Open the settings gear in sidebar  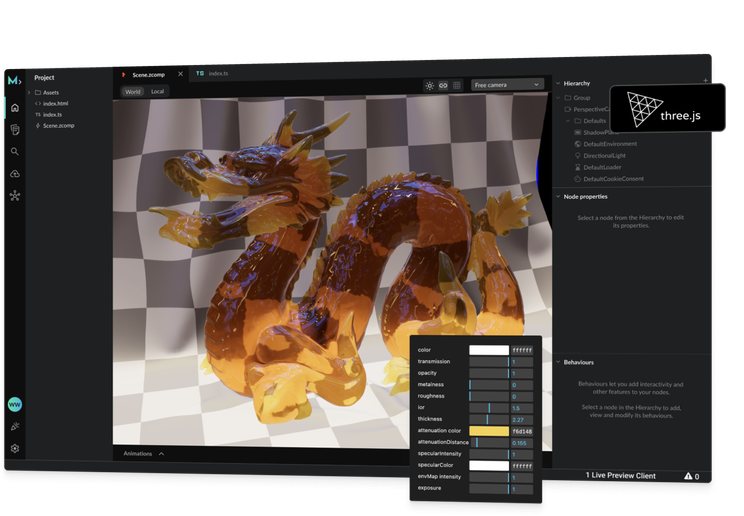coord(15,448)
